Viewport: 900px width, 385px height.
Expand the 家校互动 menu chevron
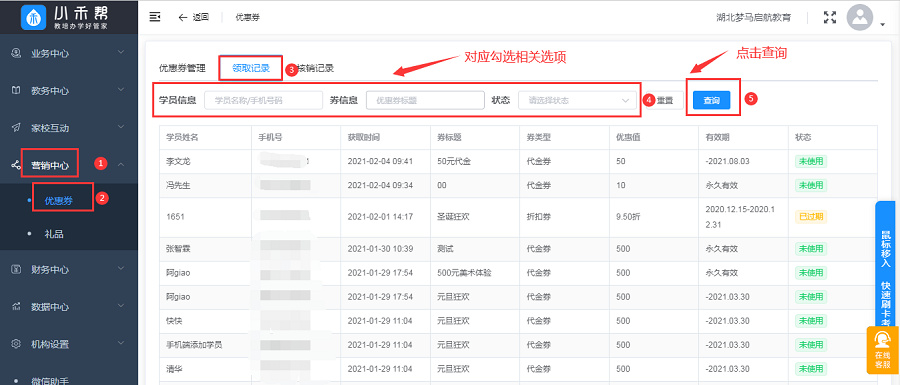[121, 127]
